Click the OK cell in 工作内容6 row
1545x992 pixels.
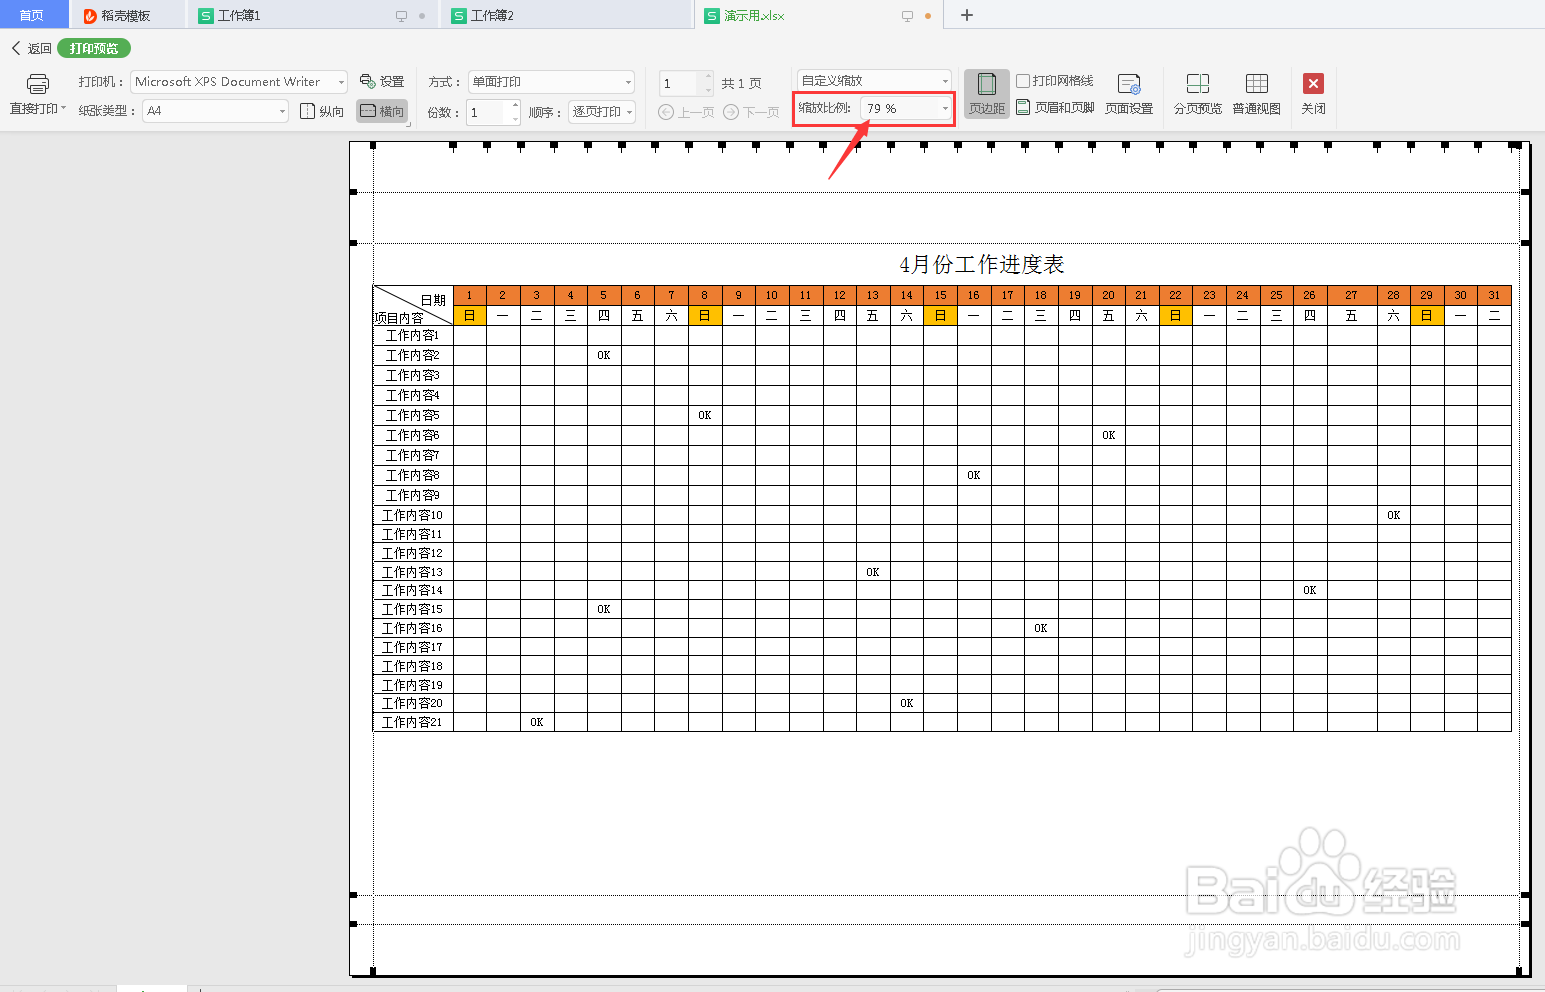click(1108, 435)
